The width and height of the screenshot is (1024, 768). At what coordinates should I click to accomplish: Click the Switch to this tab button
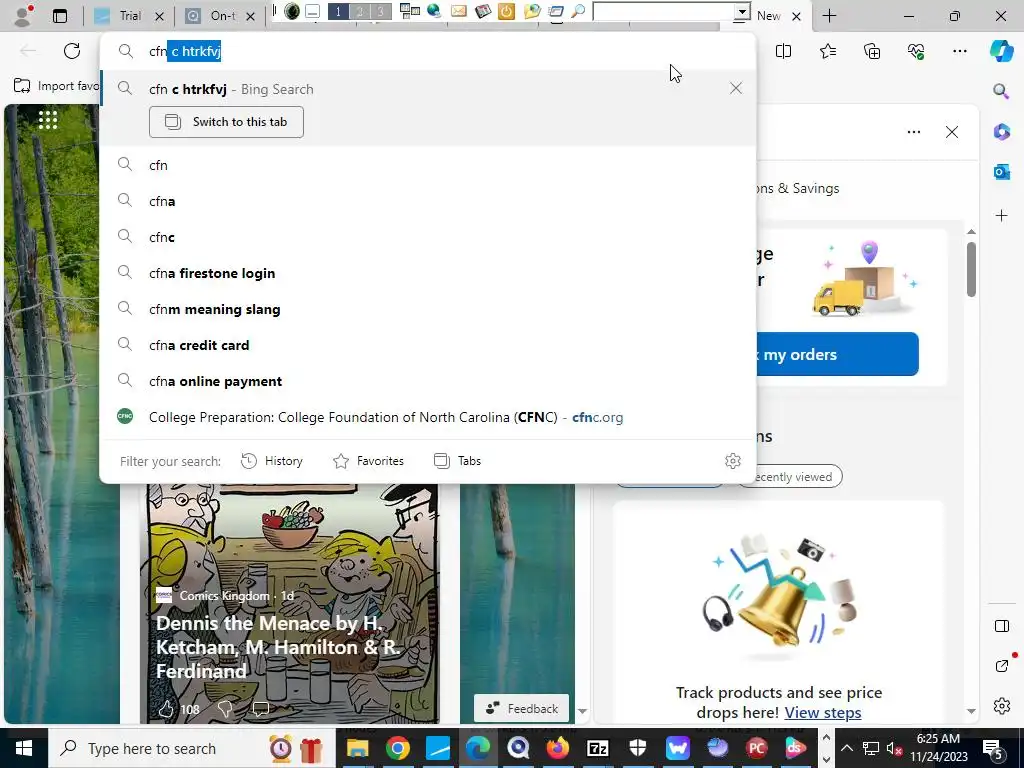(226, 122)
